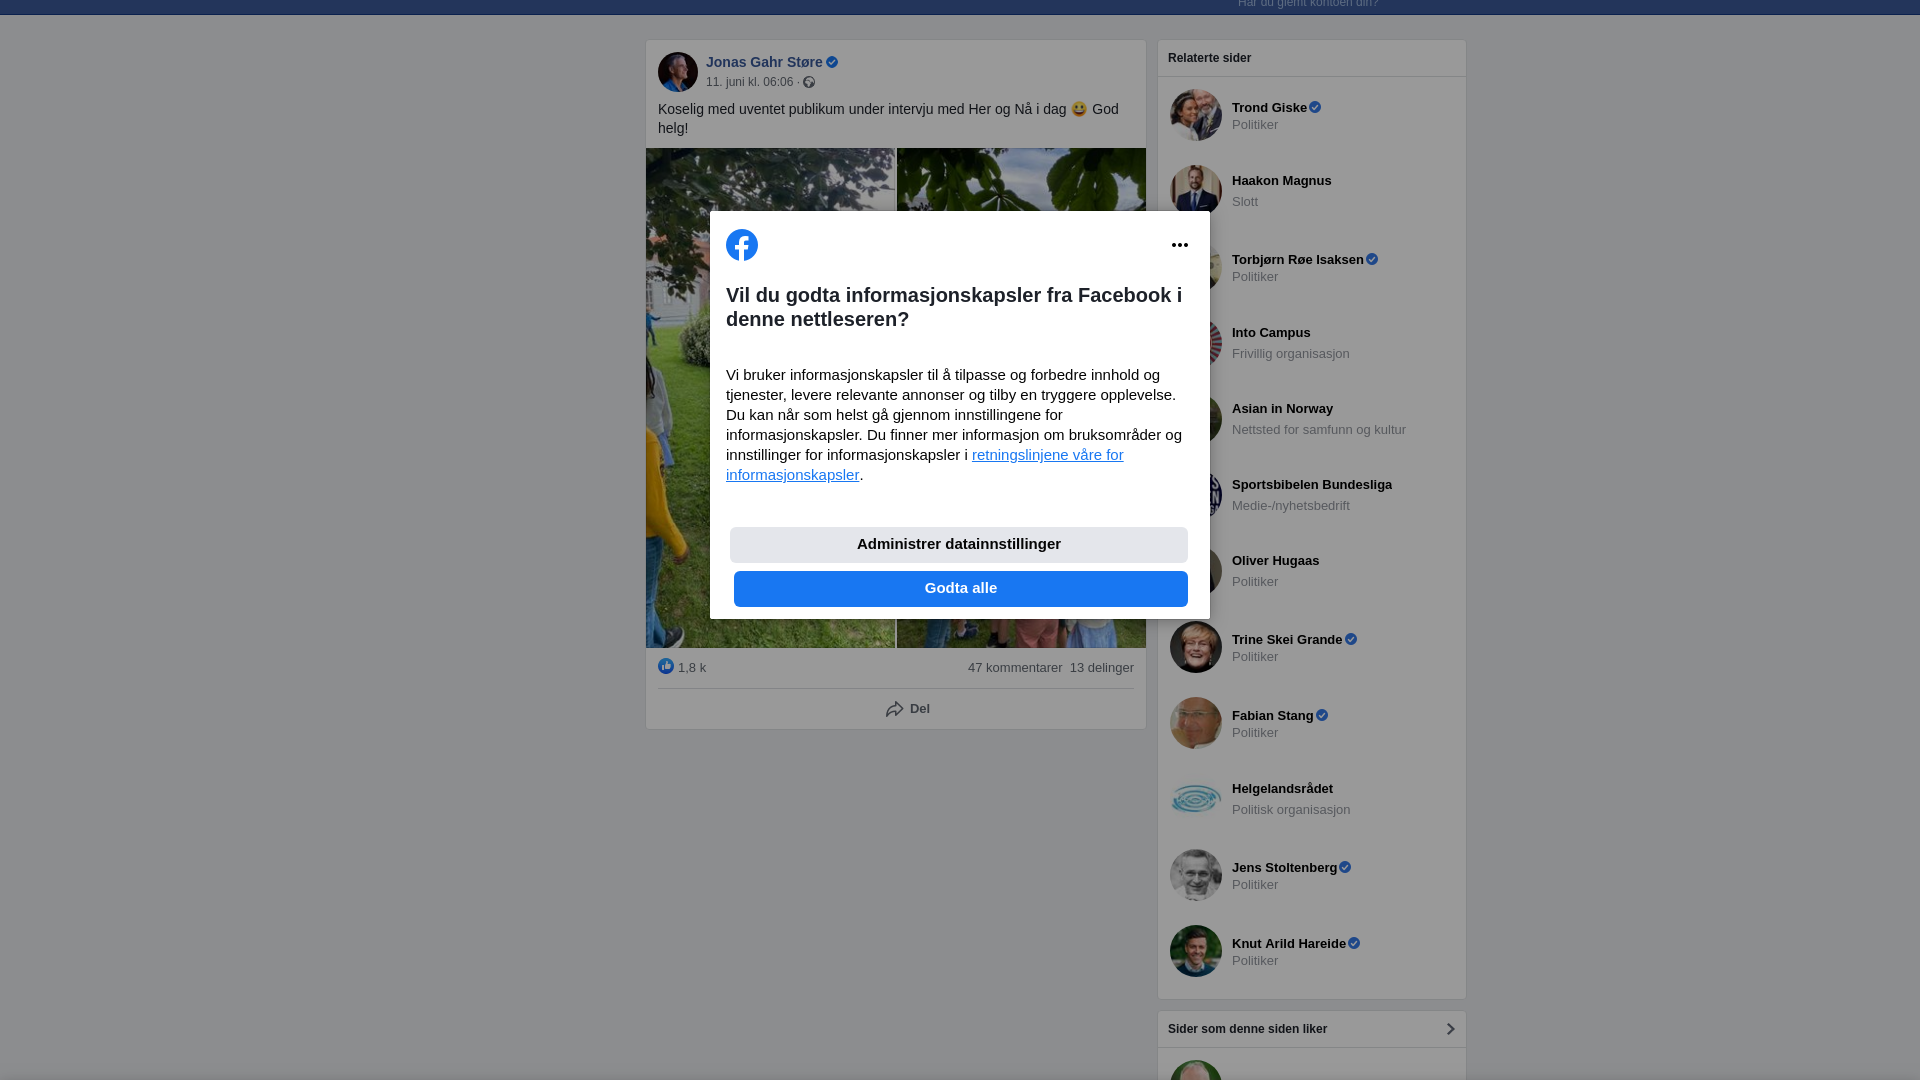Click Jonas Gahr Støre's profile picture
The image size is (1920, 1080).
pos(678,72)
